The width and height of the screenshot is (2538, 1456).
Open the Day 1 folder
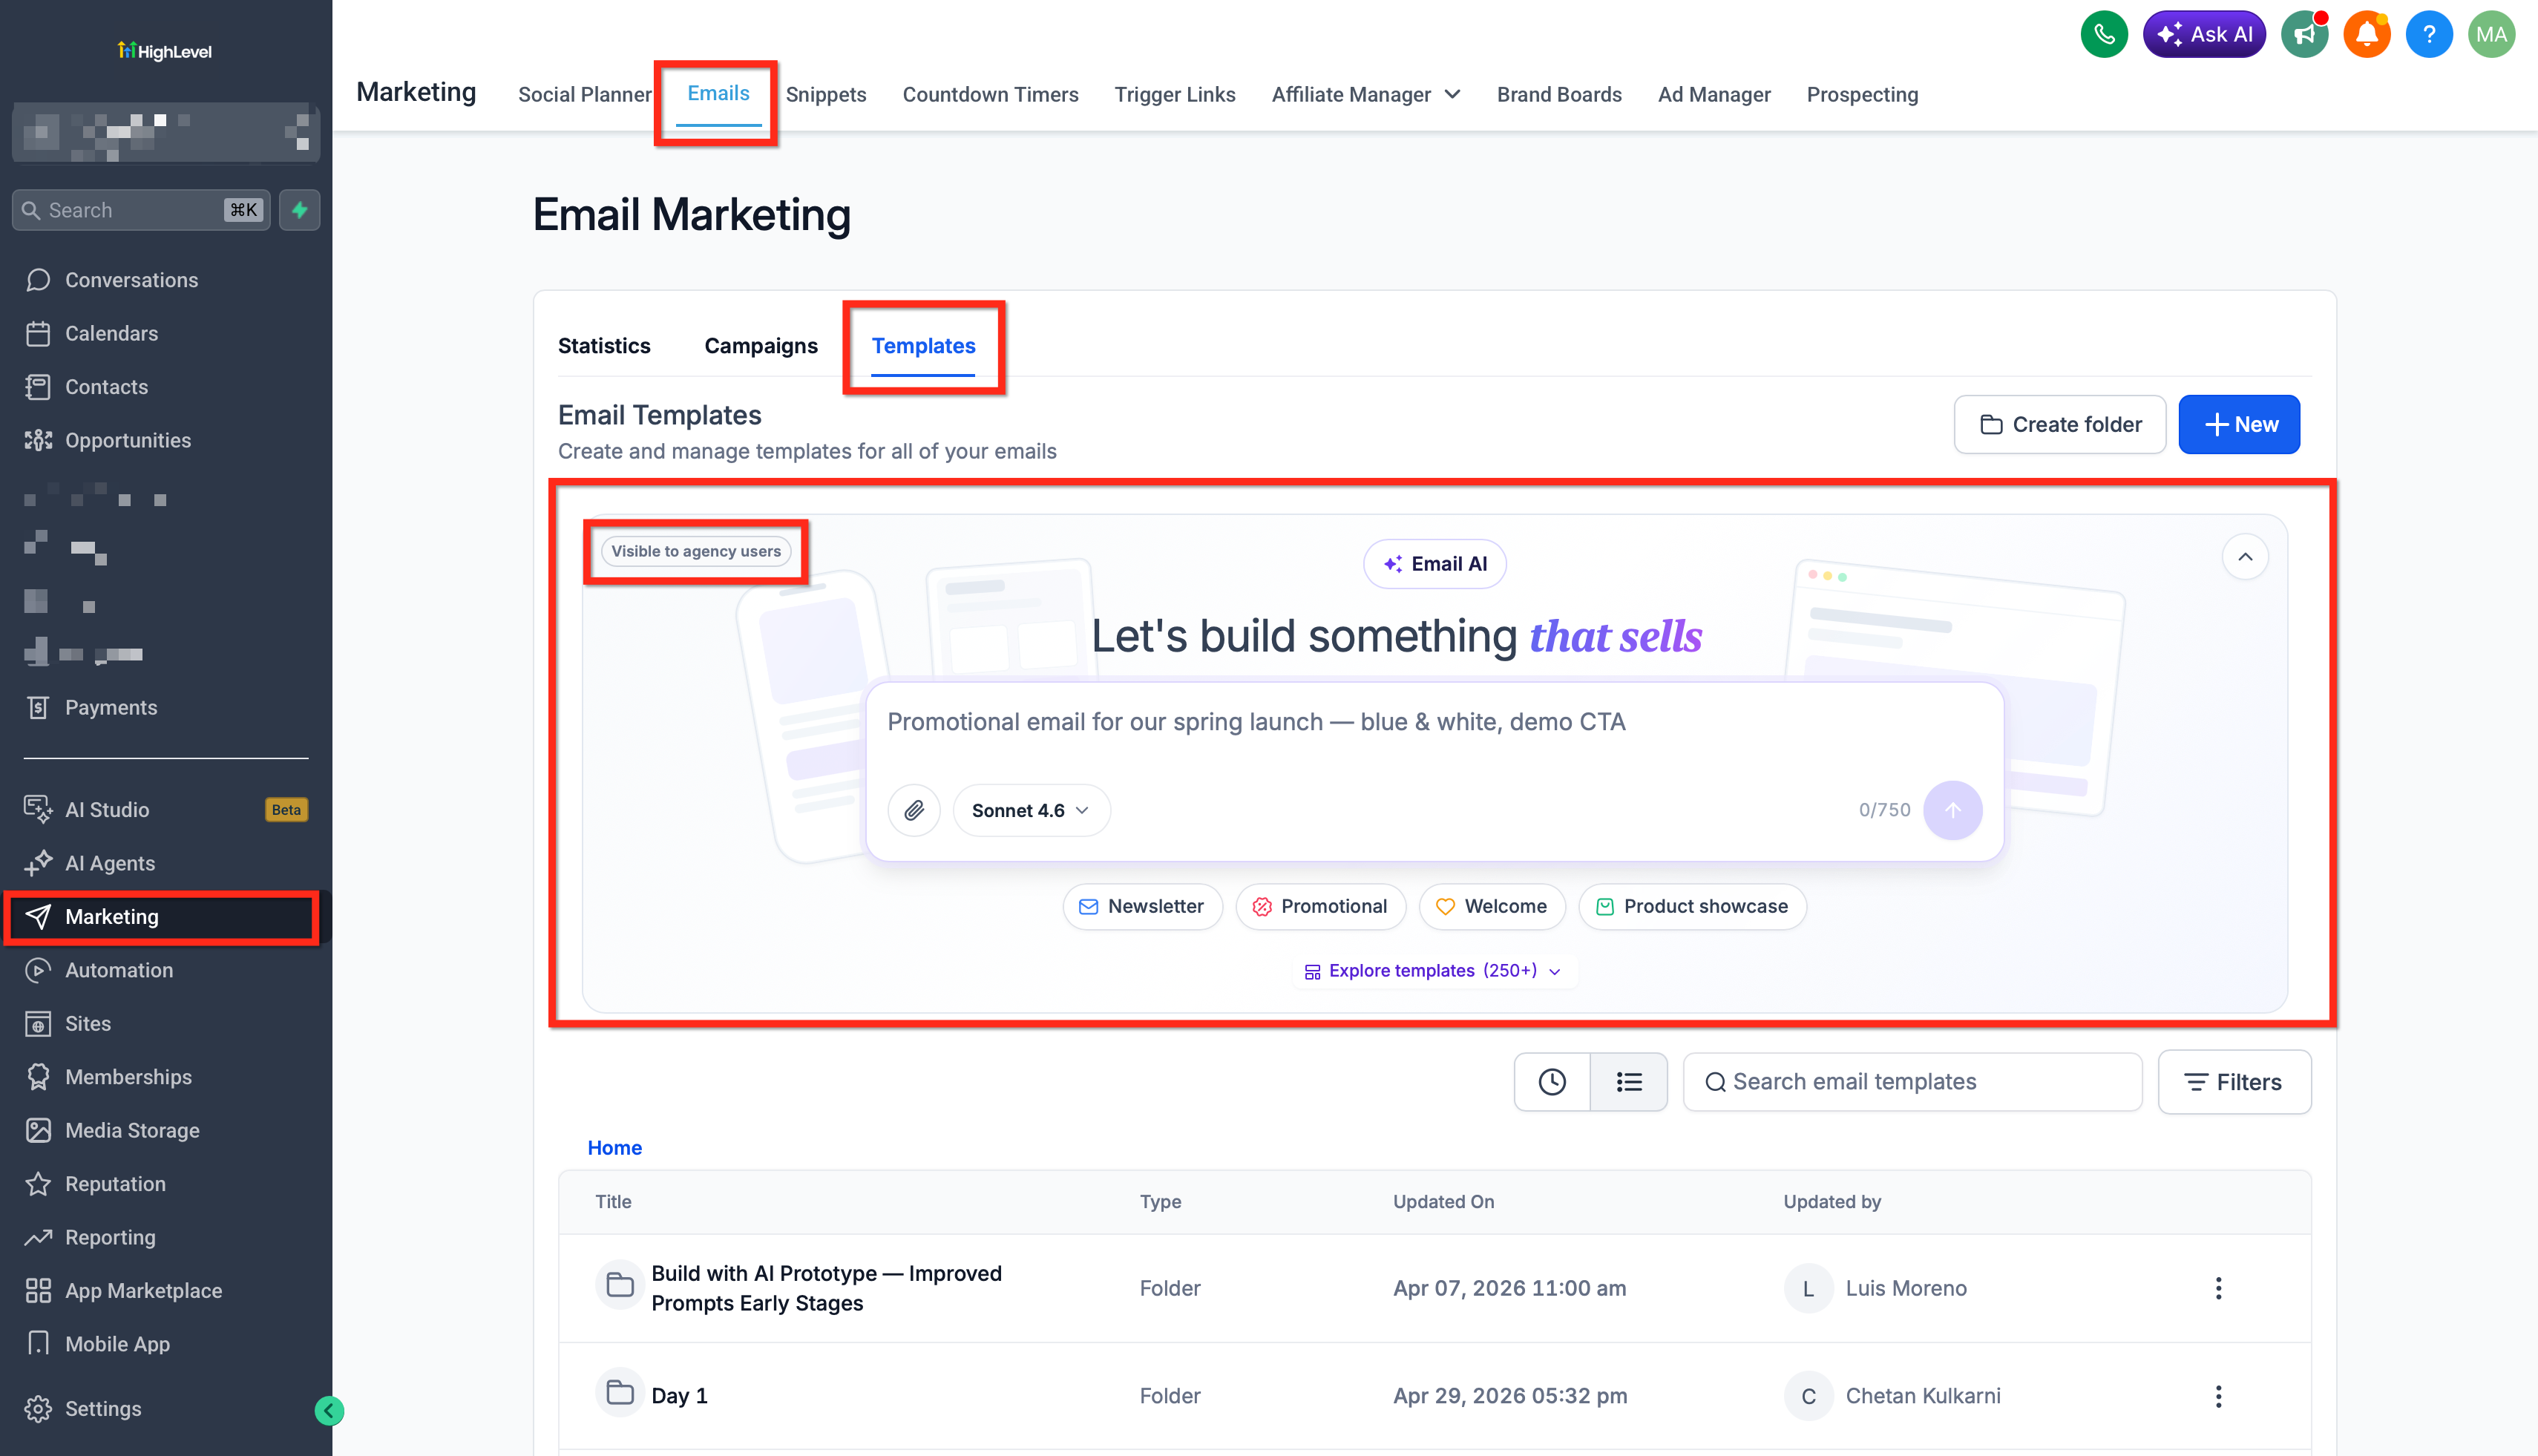(679, 1396)
